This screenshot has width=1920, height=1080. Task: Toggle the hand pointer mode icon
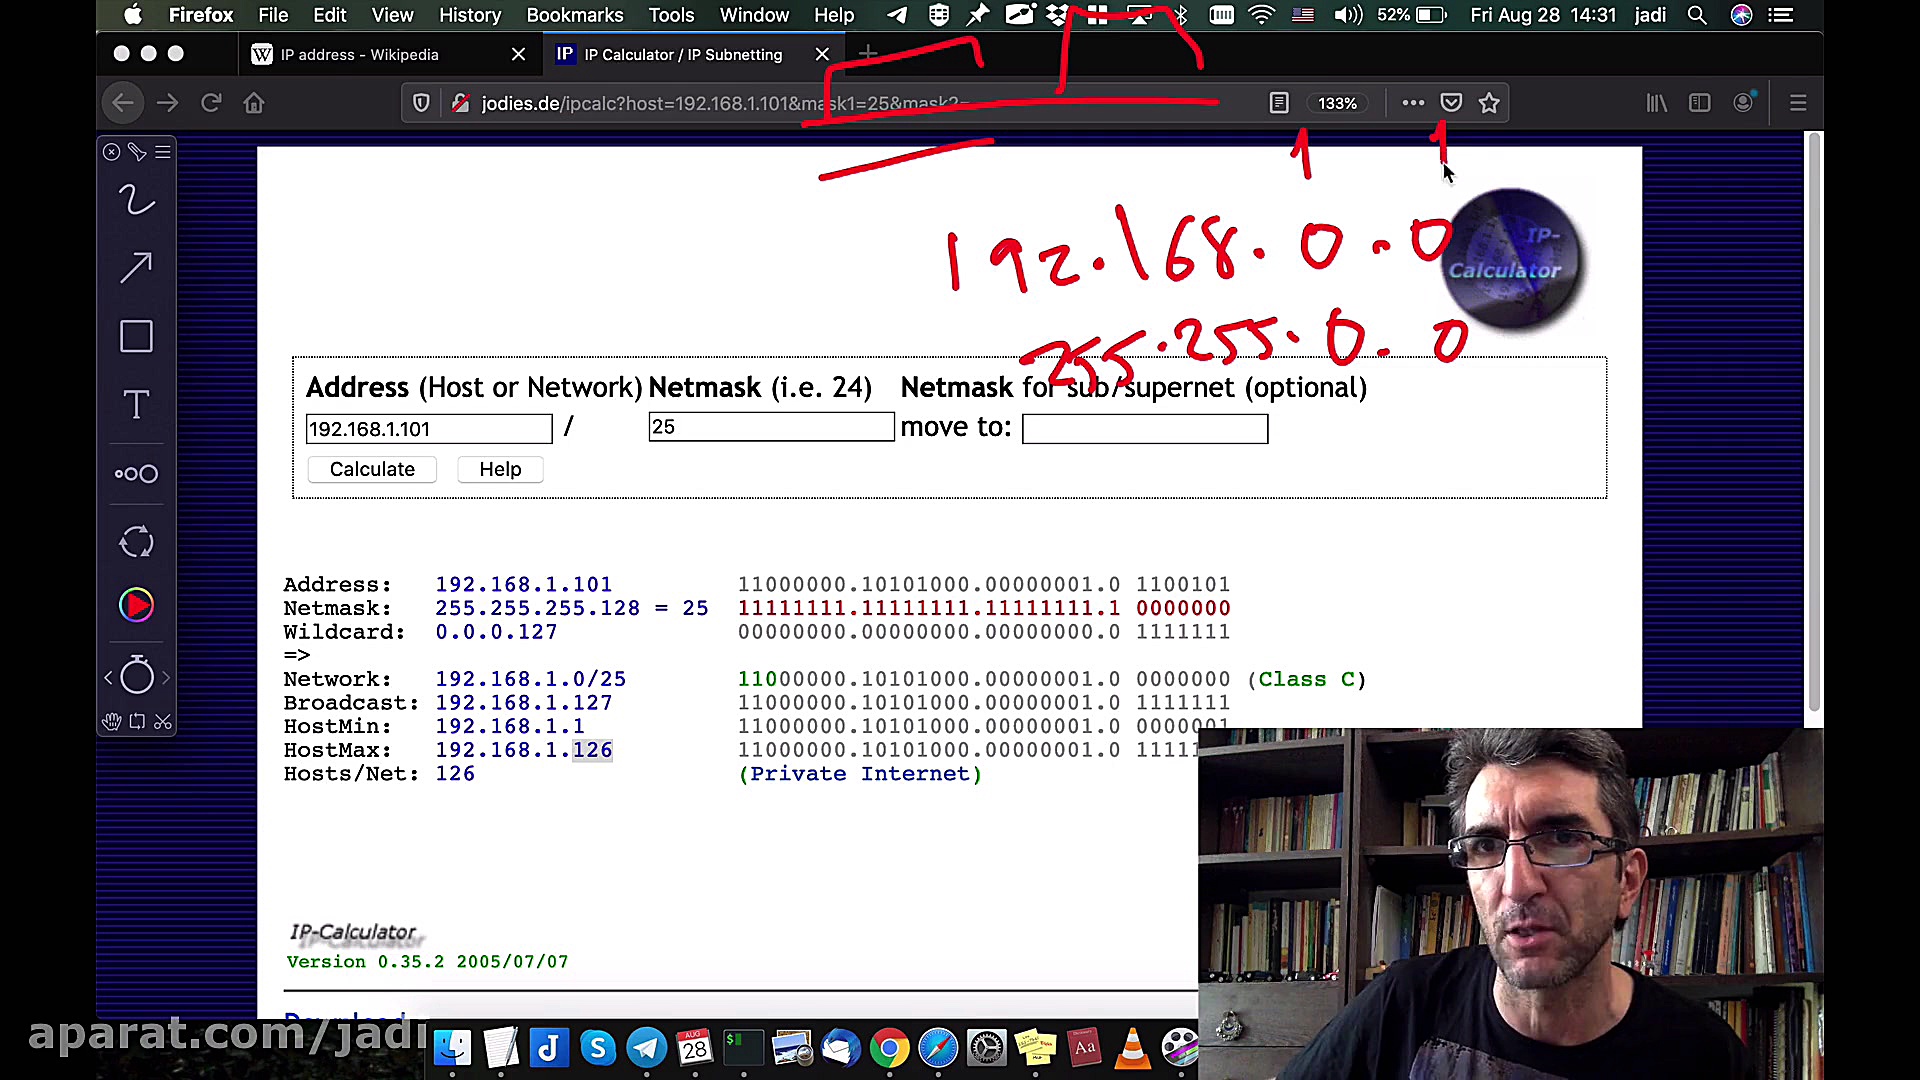point(111,722)
